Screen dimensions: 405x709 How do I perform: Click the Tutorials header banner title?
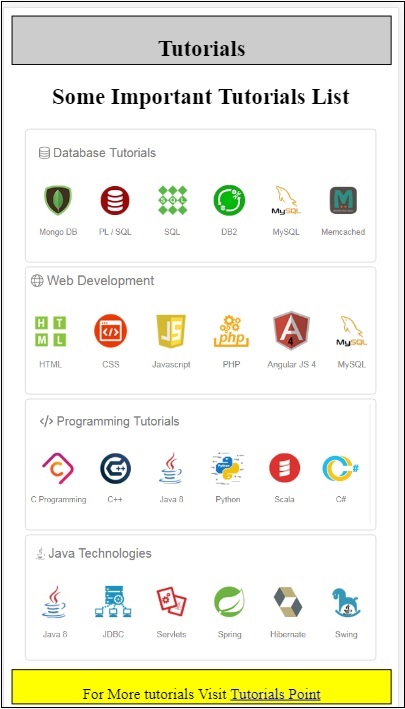(x=202, y=48)
